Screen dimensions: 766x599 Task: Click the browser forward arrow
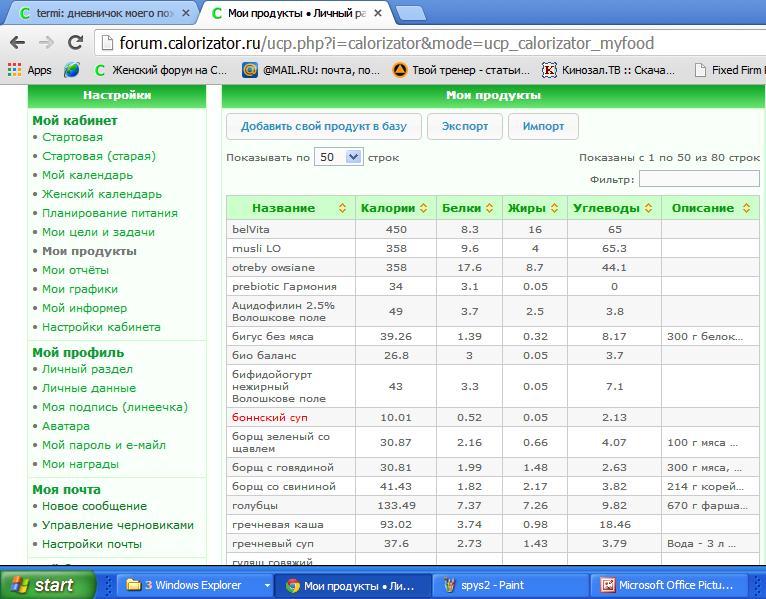[x=46, y=43]
